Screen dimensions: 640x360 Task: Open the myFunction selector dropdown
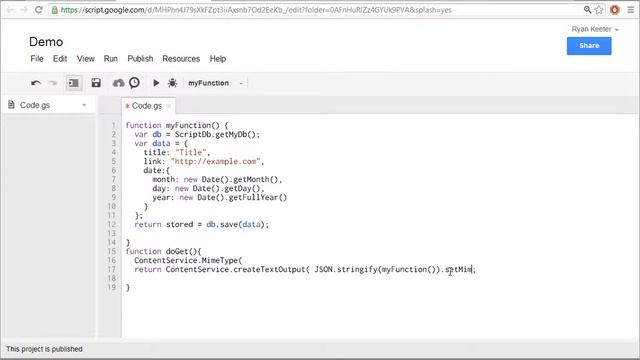(x=216, y=83)
